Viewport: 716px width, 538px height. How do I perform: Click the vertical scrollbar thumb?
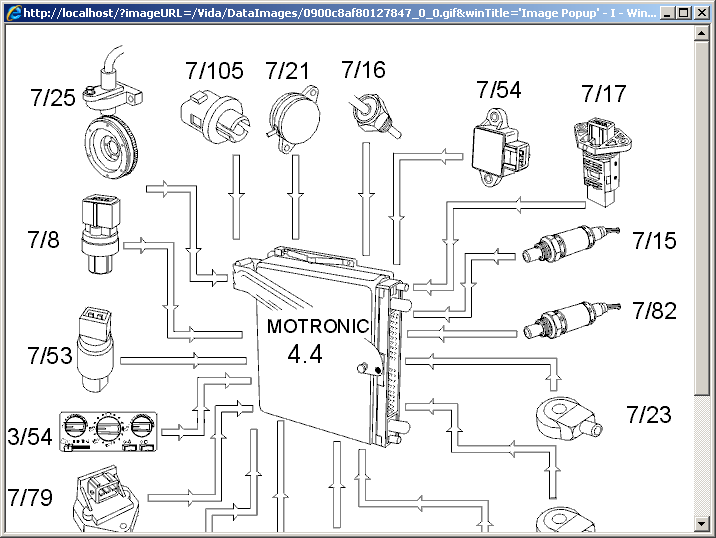coord(701,218)
